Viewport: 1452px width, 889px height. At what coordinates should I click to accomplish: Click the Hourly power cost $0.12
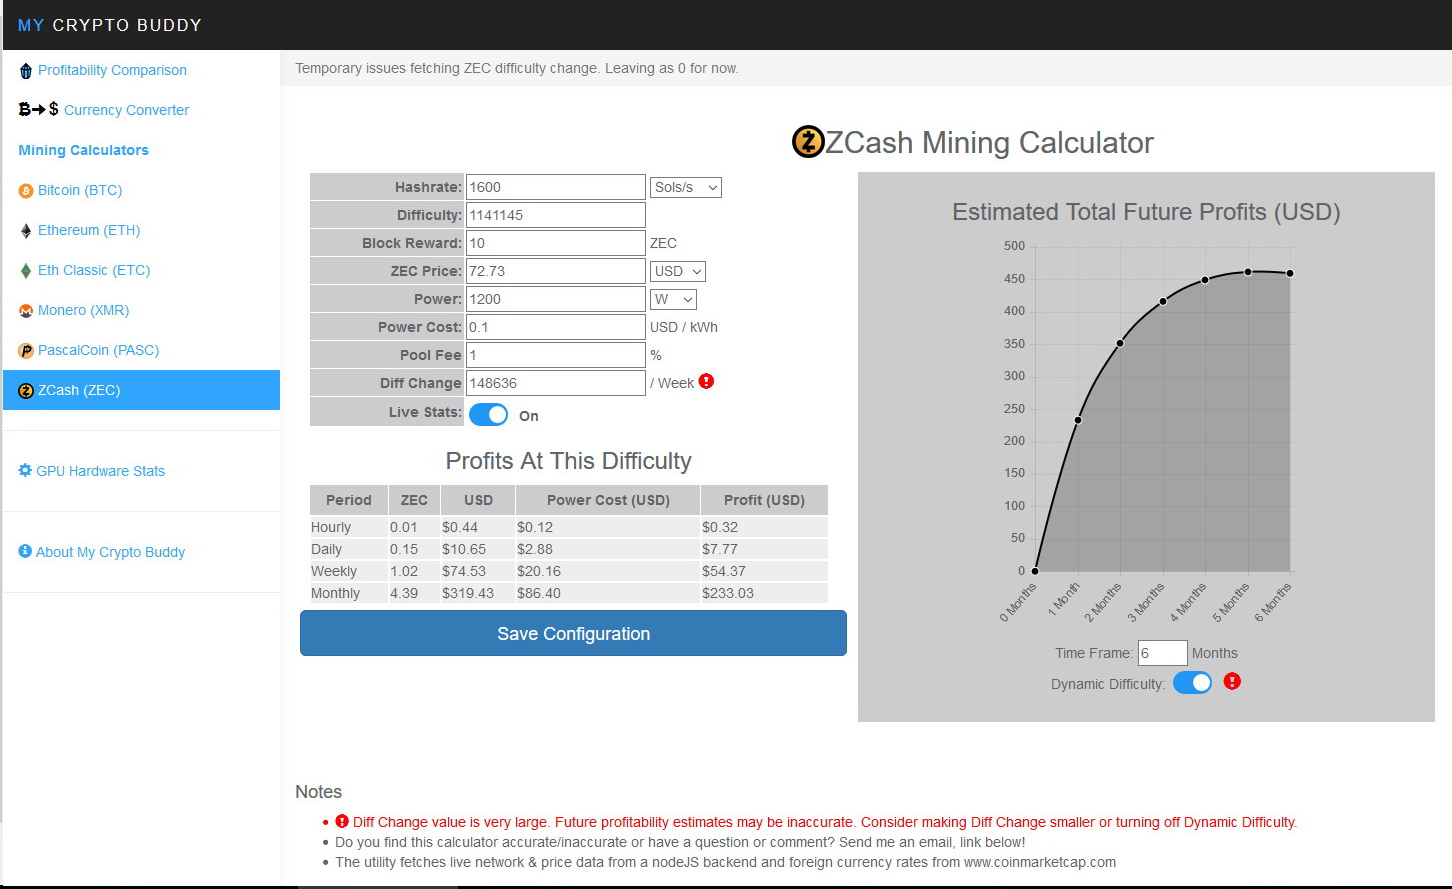pos(535,527)
